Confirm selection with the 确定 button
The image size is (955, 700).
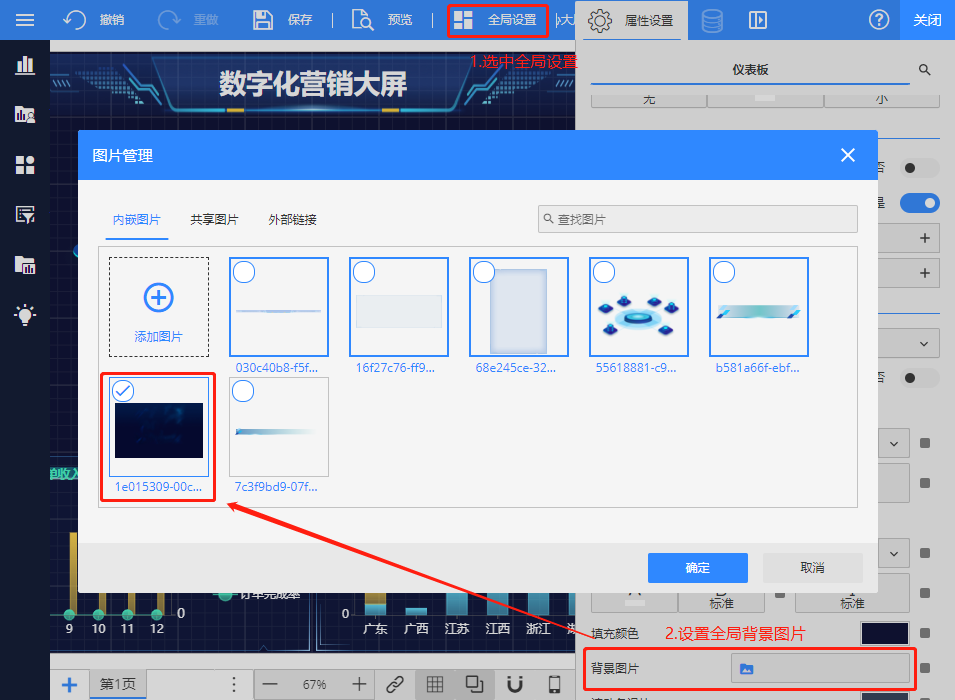coord(697,568)
